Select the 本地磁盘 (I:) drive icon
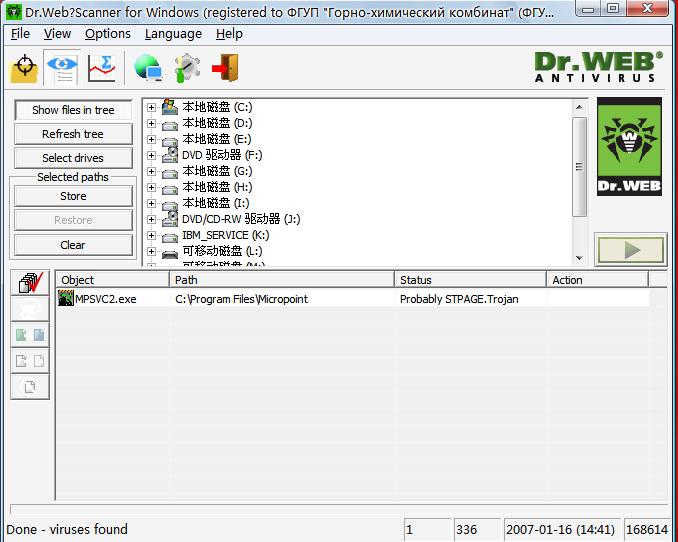 click(x=170, y=205)
